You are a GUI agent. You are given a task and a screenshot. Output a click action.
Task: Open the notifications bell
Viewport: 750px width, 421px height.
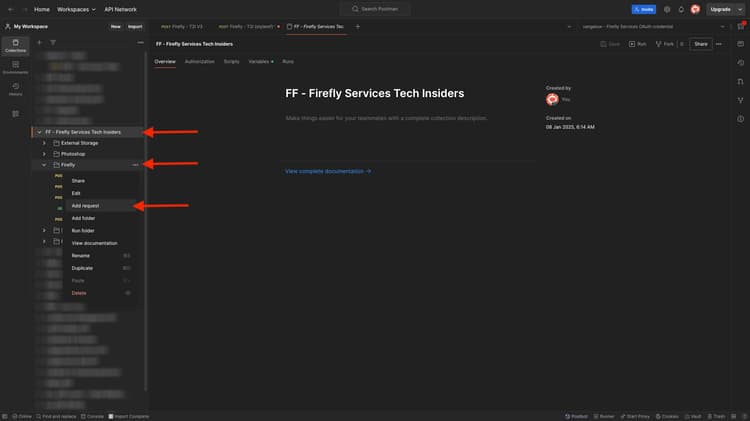pyautogui.click(x=681, y=9)
